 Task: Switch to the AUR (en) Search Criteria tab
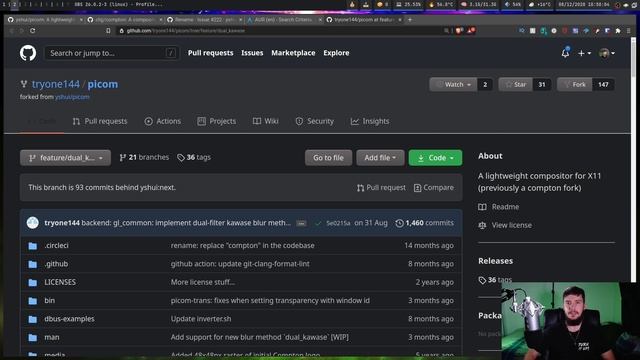click(283, 20)
